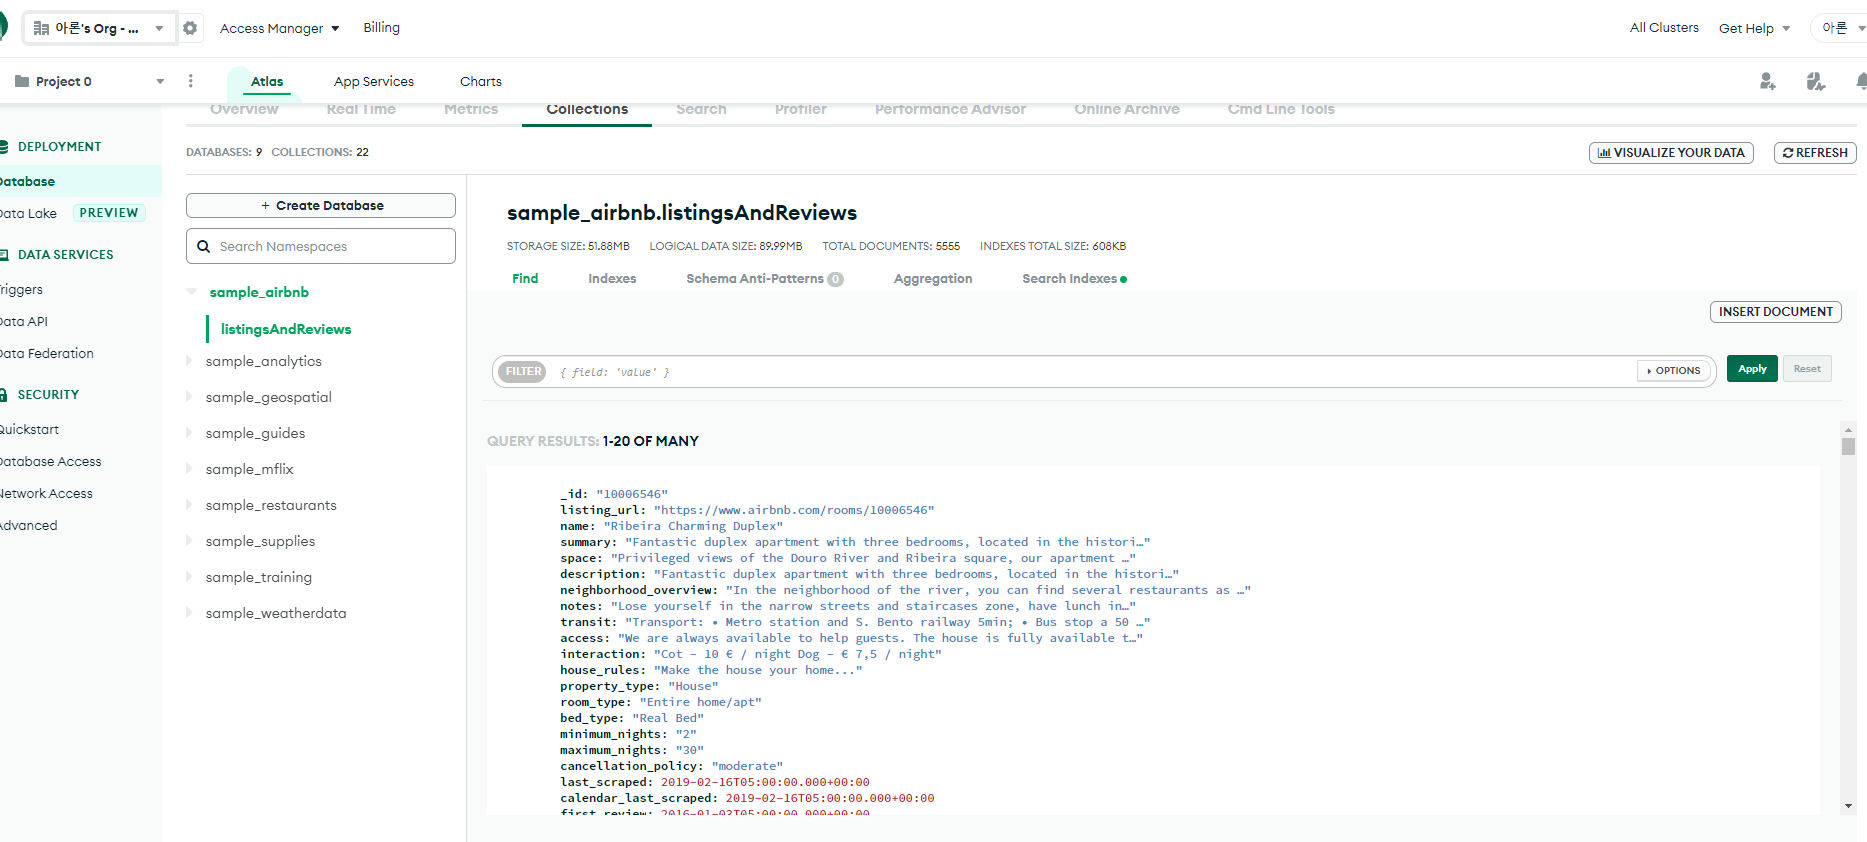The image size is (1867, 842).
Task: Open Database Access in the sidebar
Action: click(x=50, y=461)
